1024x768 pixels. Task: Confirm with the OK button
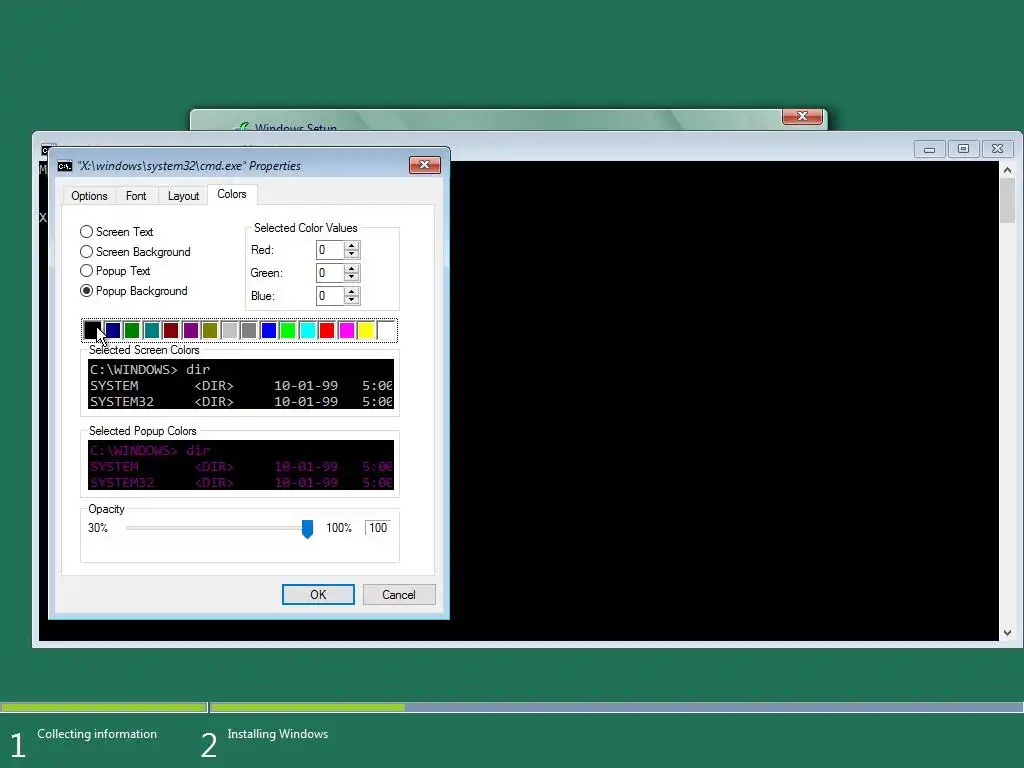coord(318,594)
